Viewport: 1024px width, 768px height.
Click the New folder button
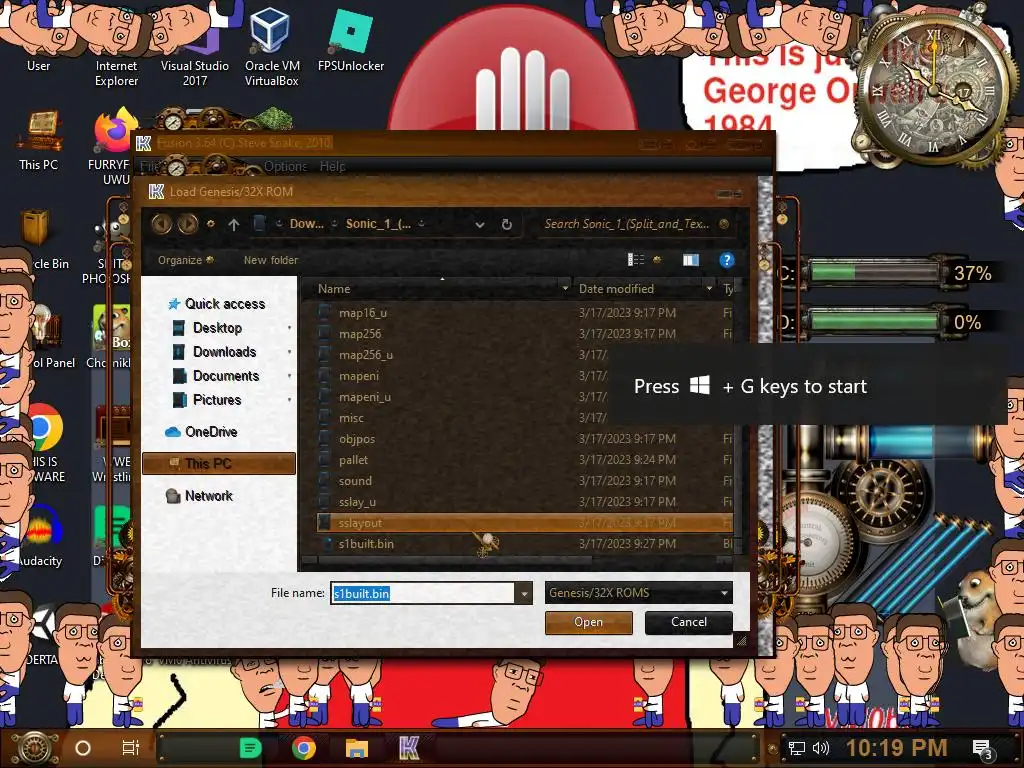[x=270, y=260]
